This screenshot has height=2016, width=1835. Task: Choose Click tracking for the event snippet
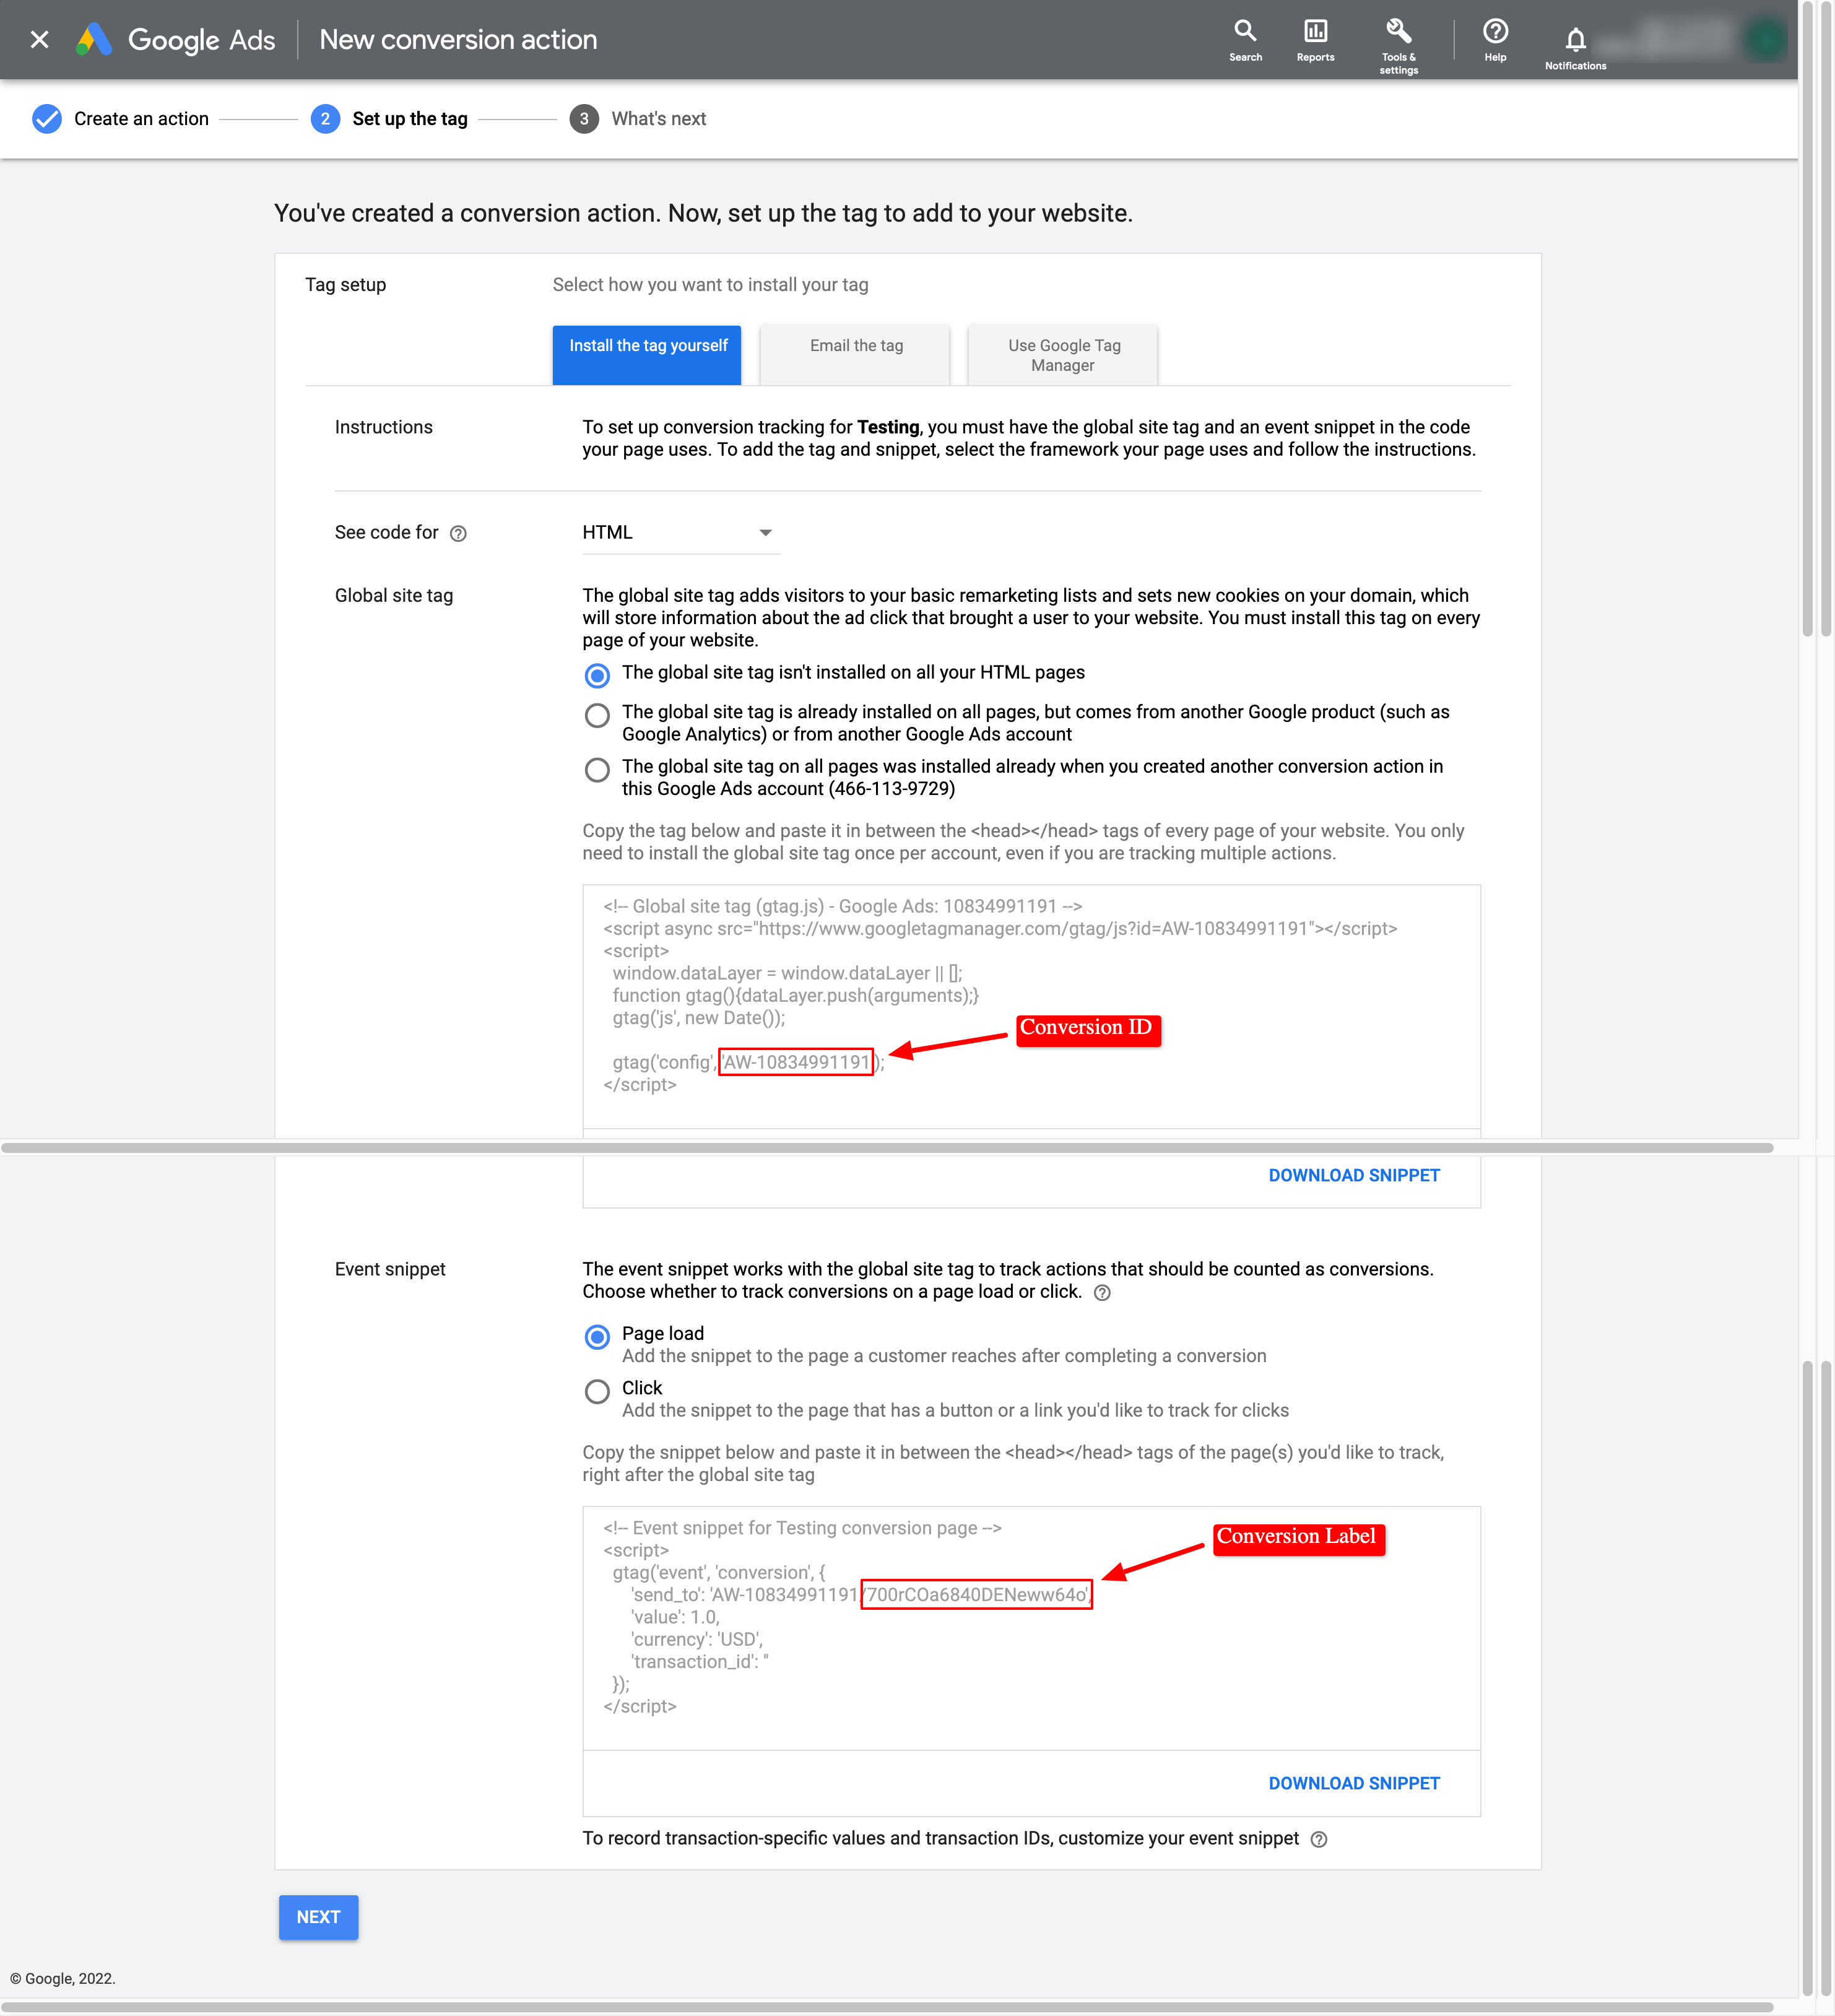pyautogui.click(x=597, y=1391)
